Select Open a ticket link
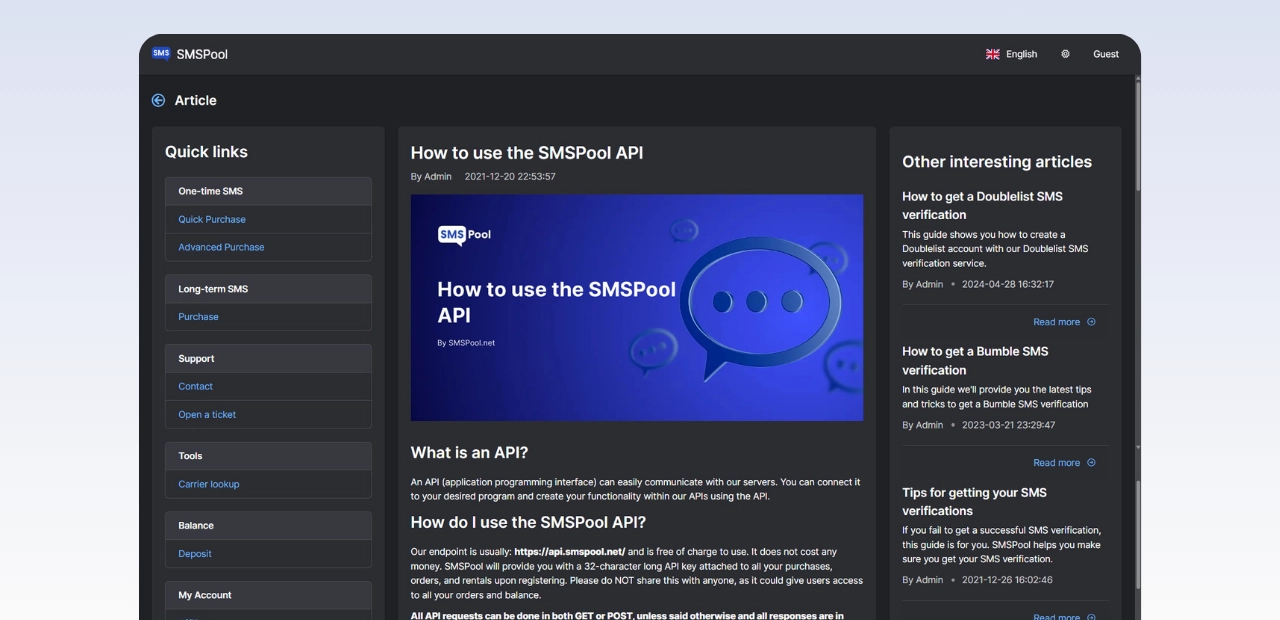 (207, 414)
